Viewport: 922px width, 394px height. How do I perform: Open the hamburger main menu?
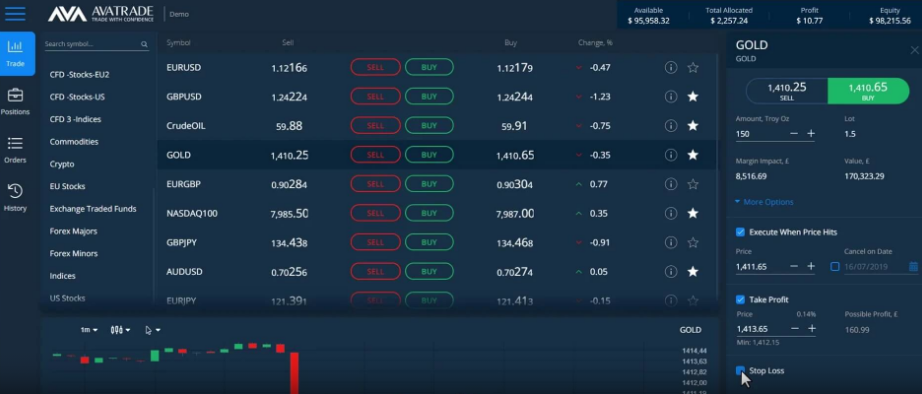click(15, 14)
